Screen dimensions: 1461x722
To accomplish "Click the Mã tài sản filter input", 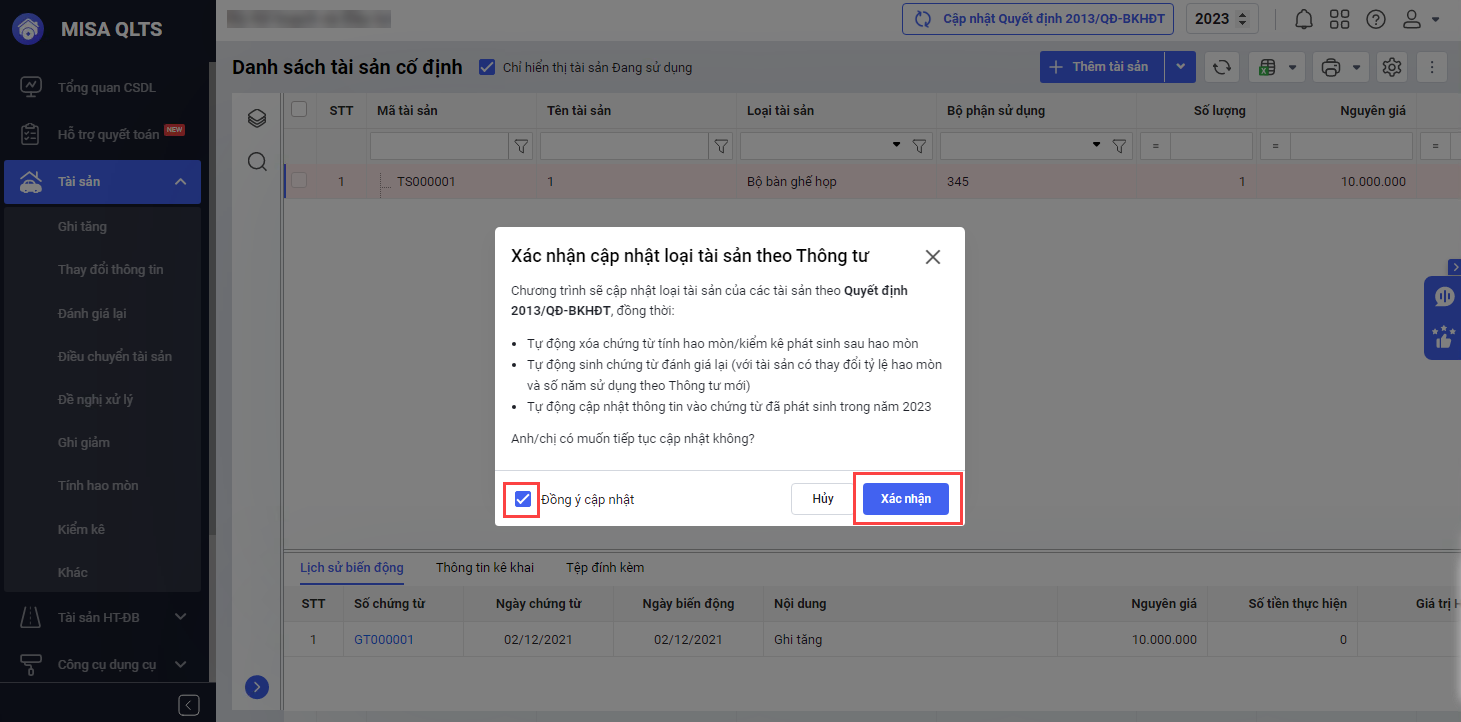I will [x=440, y=146].
